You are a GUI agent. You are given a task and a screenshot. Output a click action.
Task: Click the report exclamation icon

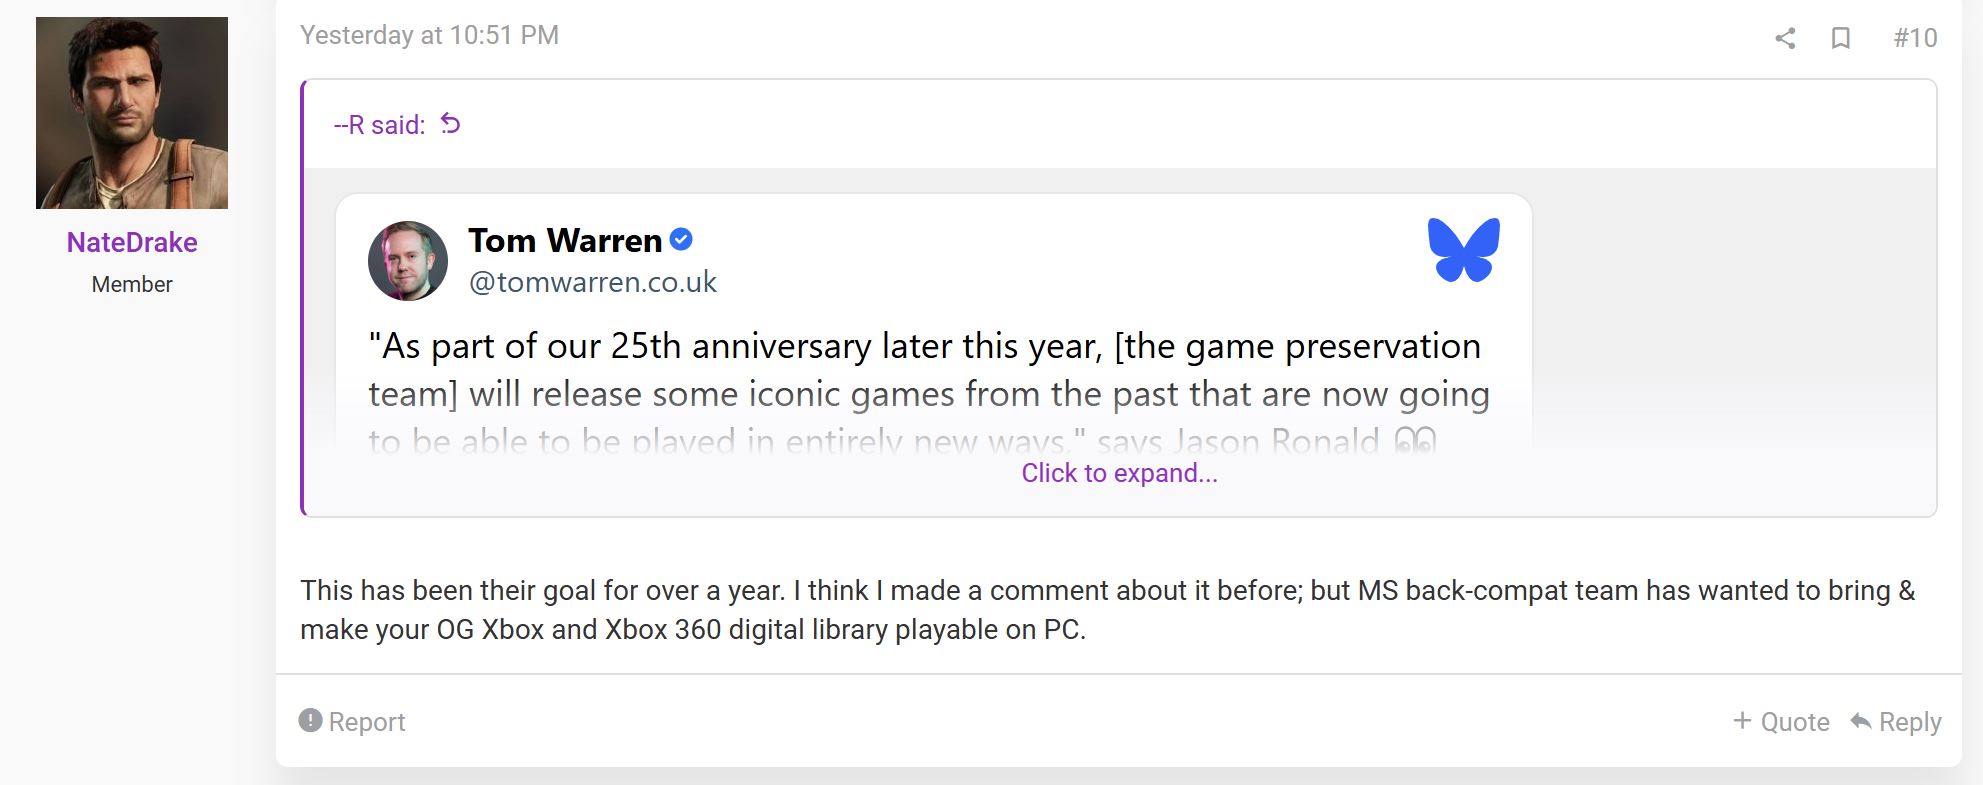click(310, 721)
